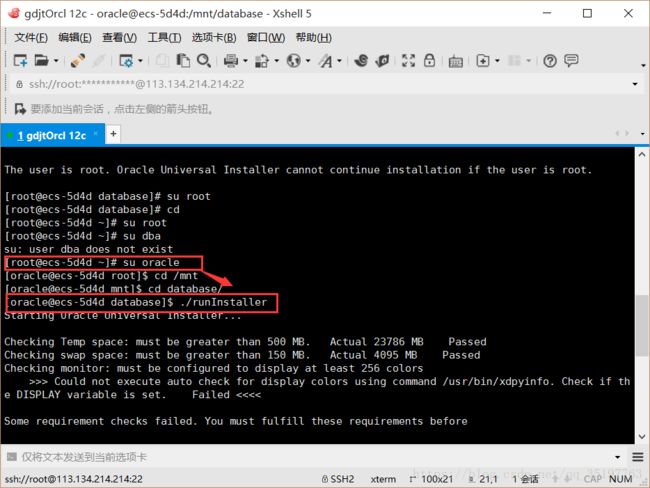This screenshot has height=488, width=650.
Task: Click ssh://root@113.134.214.214:22 status bar text
Action: tap(74, 479)
